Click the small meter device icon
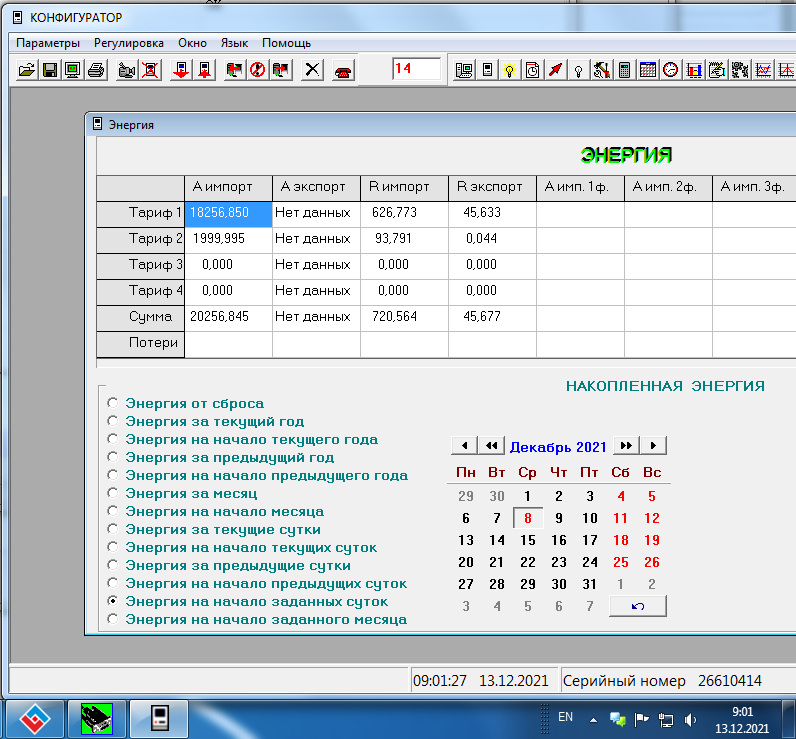The width and height of the screenshot is (796, 739). tap(487, 70)
